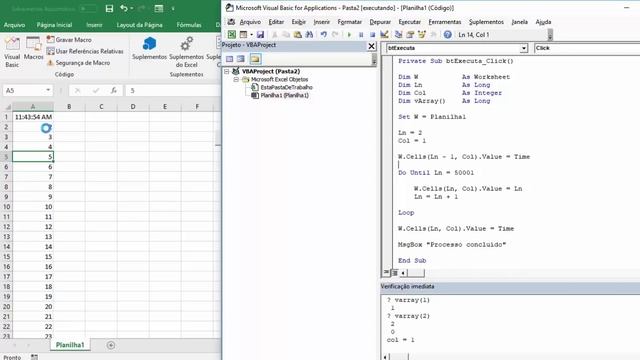This screenshot has width=640, height=360.
Task: Click Segurança de Macro in Excel ribbon
Action: click(78, 63)
